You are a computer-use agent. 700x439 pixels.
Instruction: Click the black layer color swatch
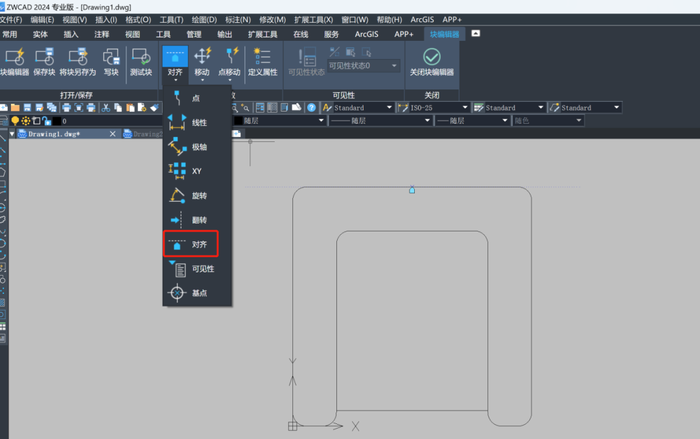click(x=57, y=121)
